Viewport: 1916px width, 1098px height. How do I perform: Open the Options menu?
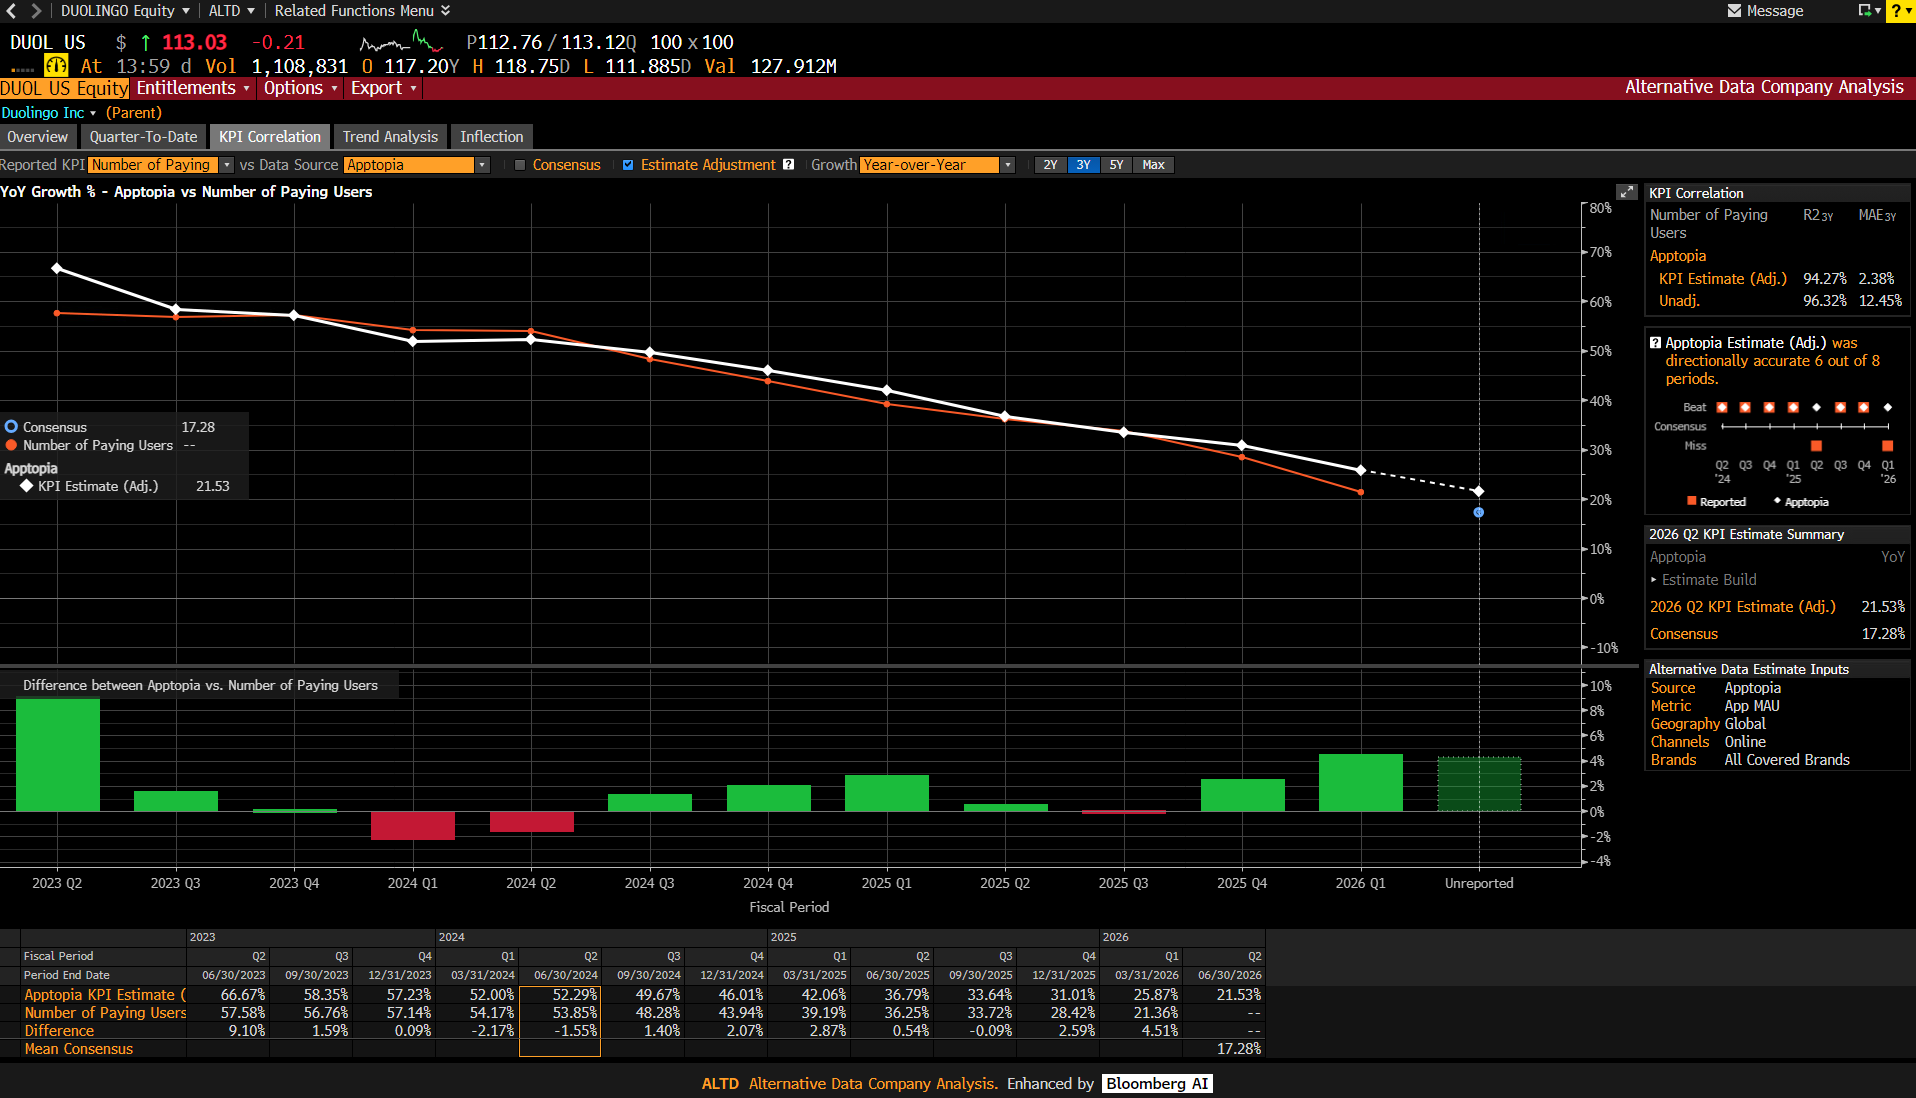coord(300,88)
